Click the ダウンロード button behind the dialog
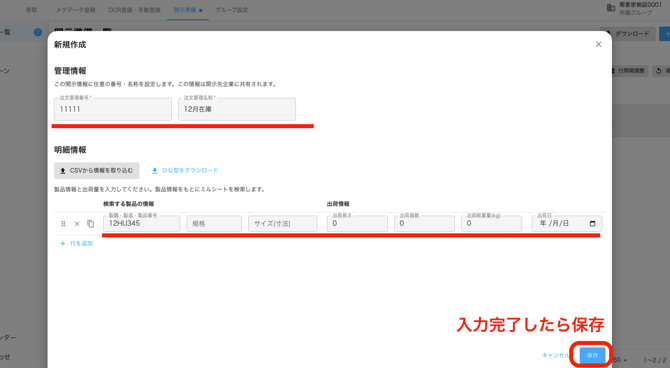670x368 pixels. (627, 33)
